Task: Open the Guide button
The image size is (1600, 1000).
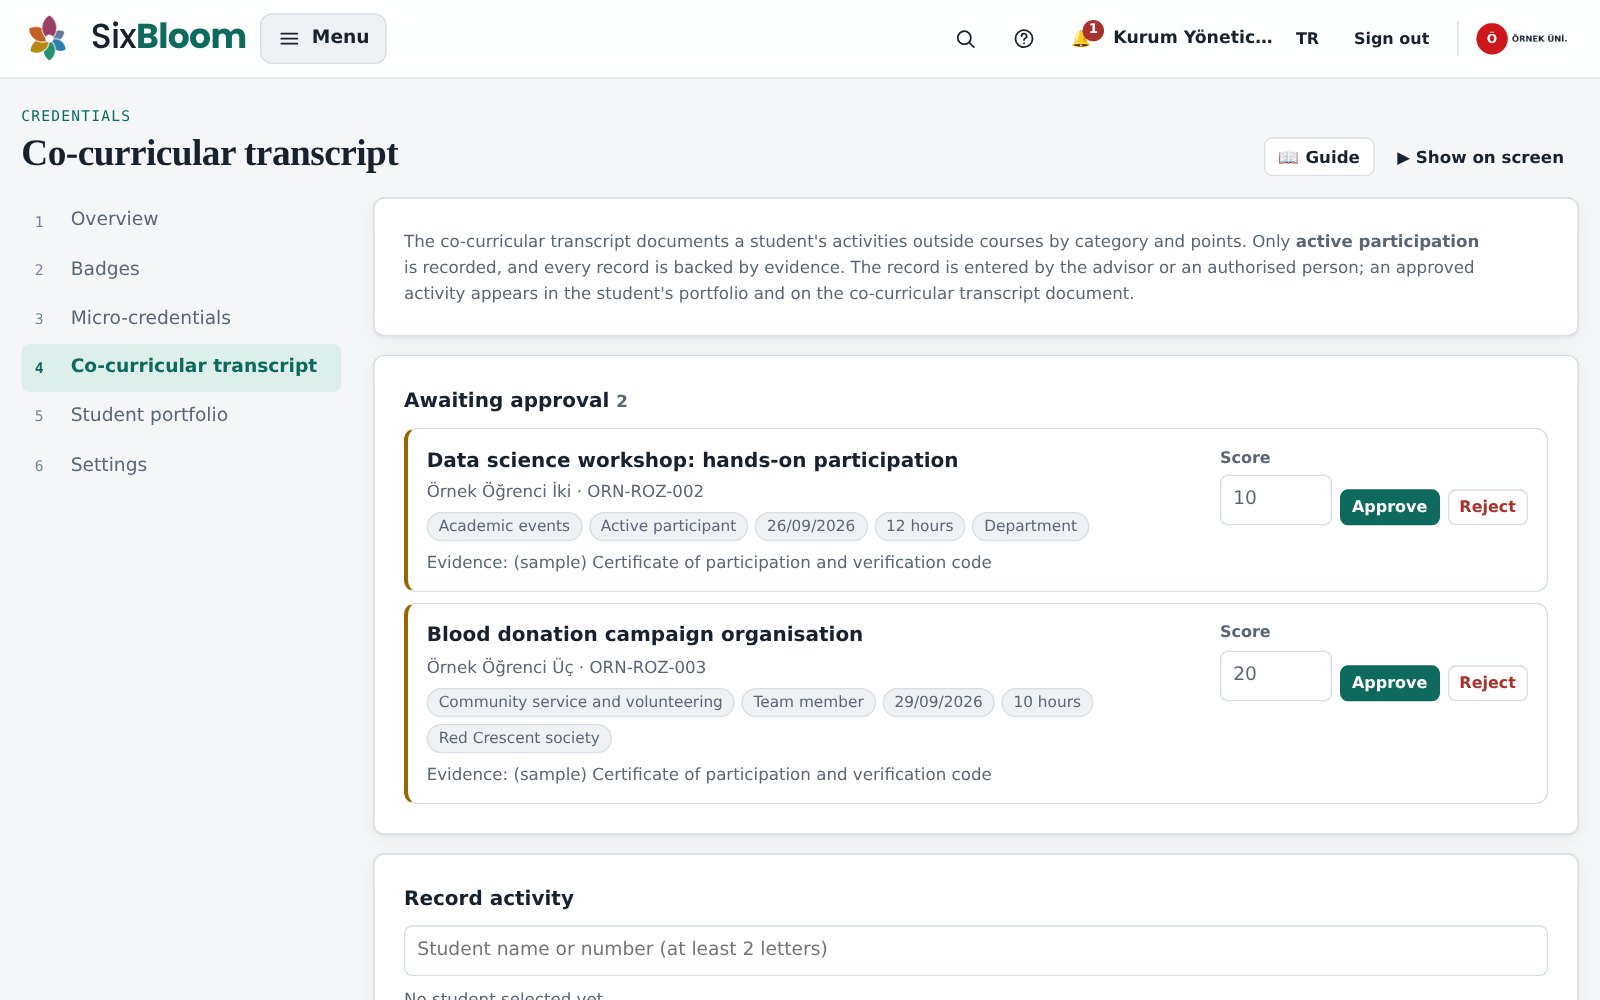Action: (1319, 157)
